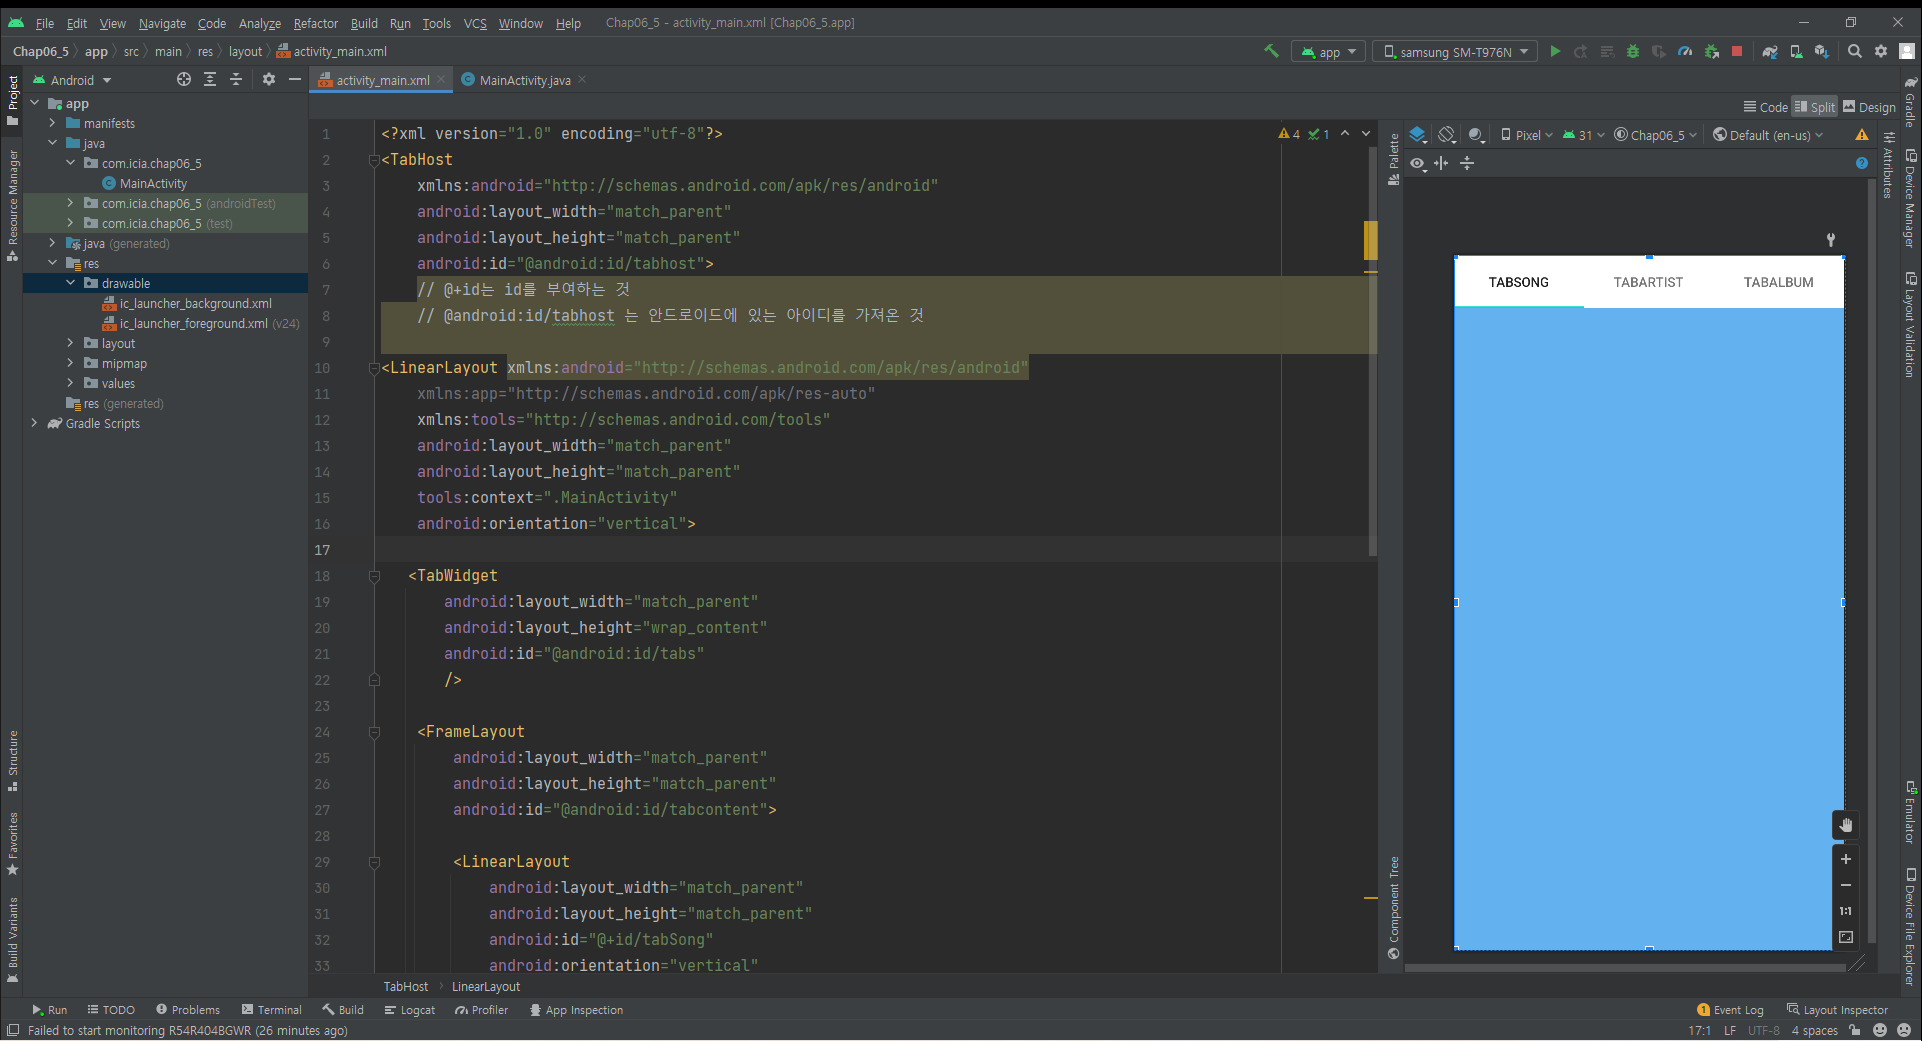Toggle the pan hand tool in preview
1922x1041 pixels.
pos(1846,825)
